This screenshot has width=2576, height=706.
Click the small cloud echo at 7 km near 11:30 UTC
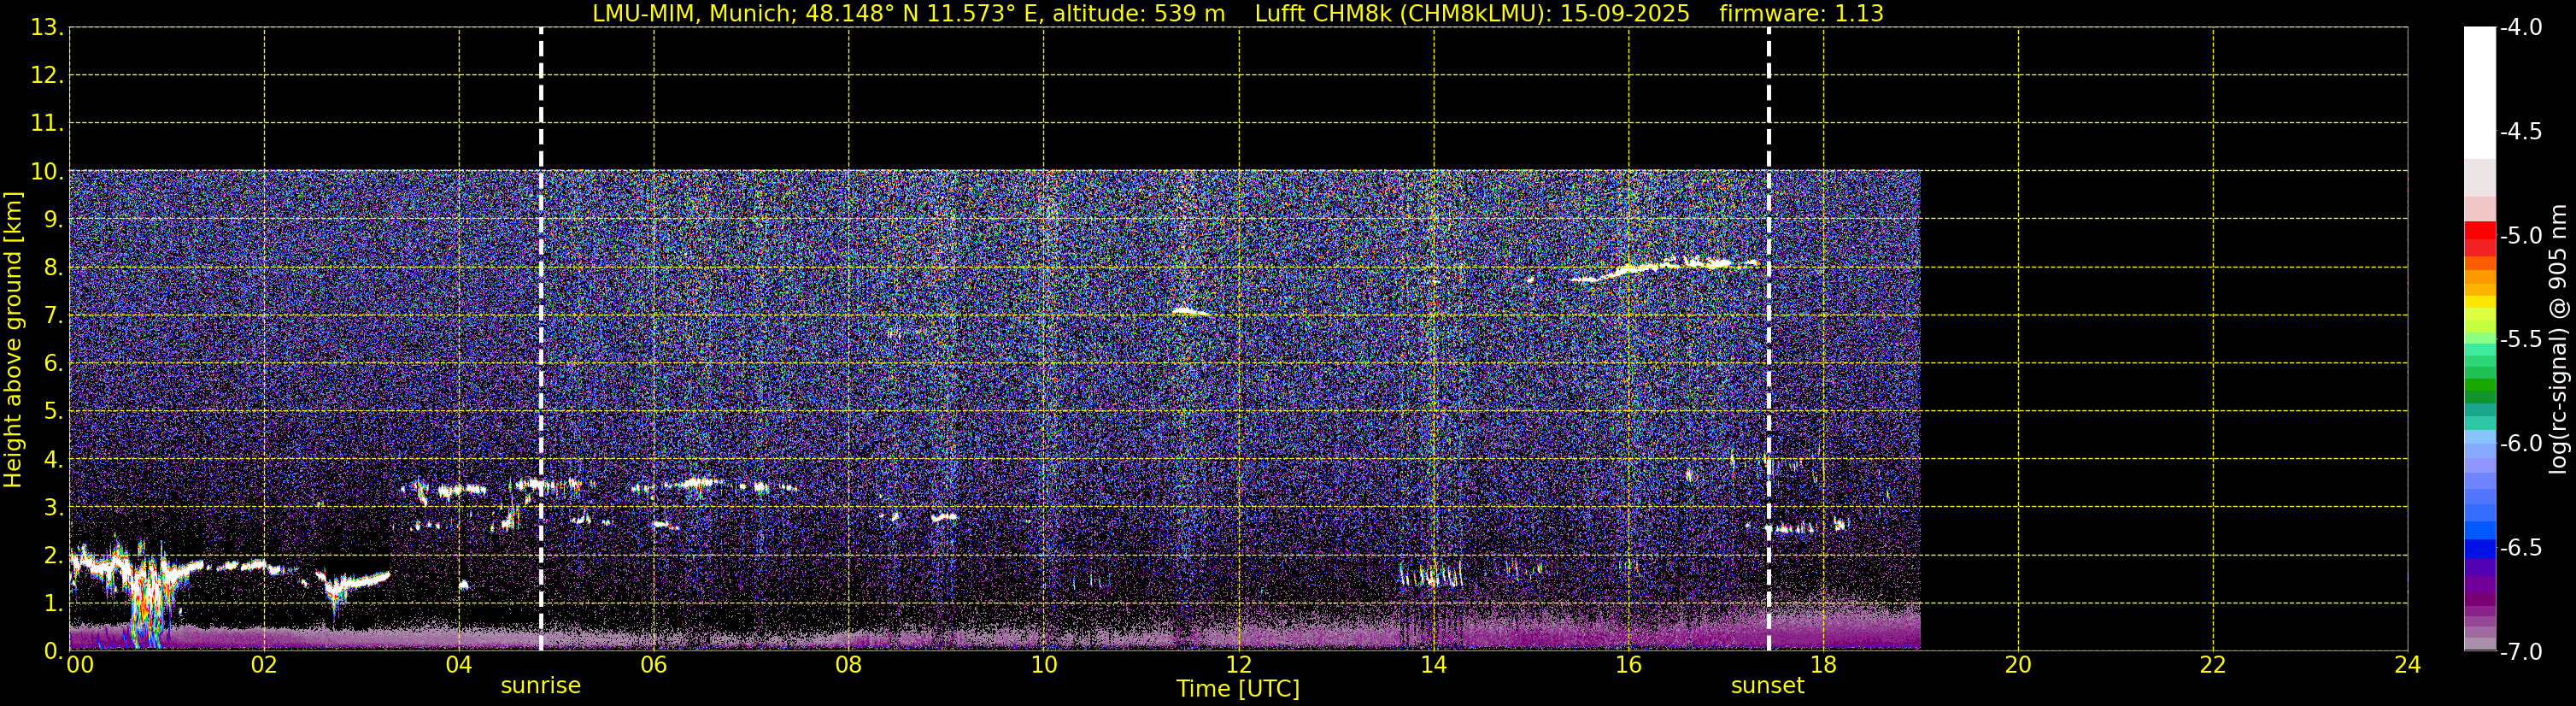pos(1191,311)
